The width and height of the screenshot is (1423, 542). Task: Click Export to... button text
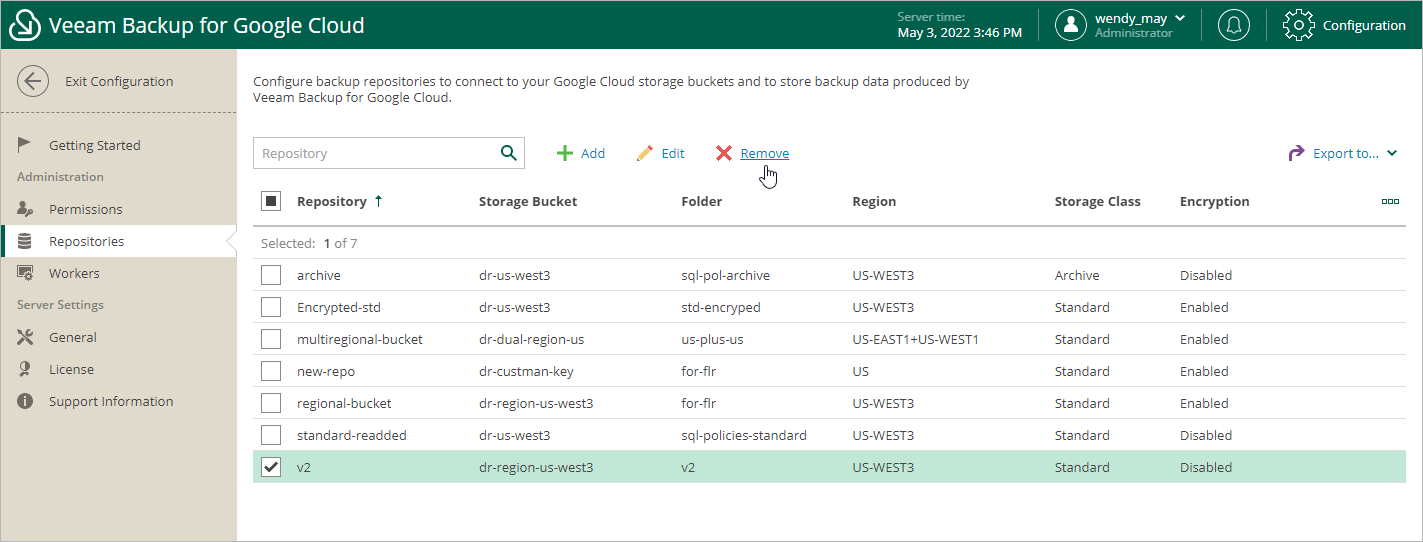pos(1346,153)
